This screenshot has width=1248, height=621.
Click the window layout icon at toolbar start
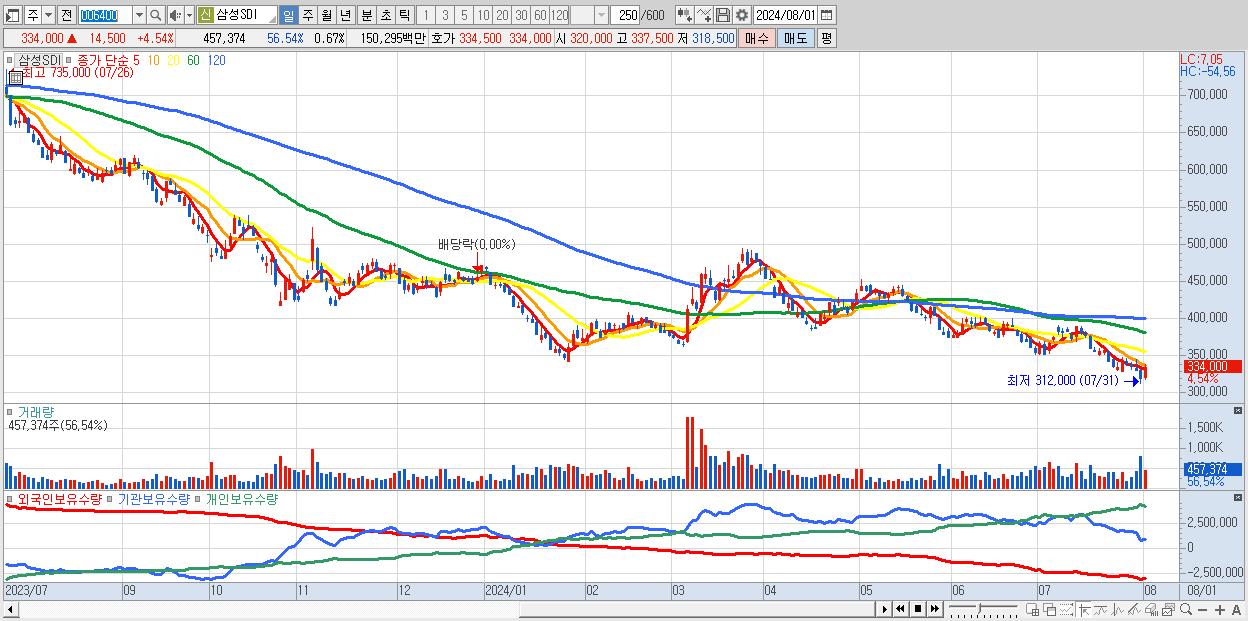coord(12,16)
